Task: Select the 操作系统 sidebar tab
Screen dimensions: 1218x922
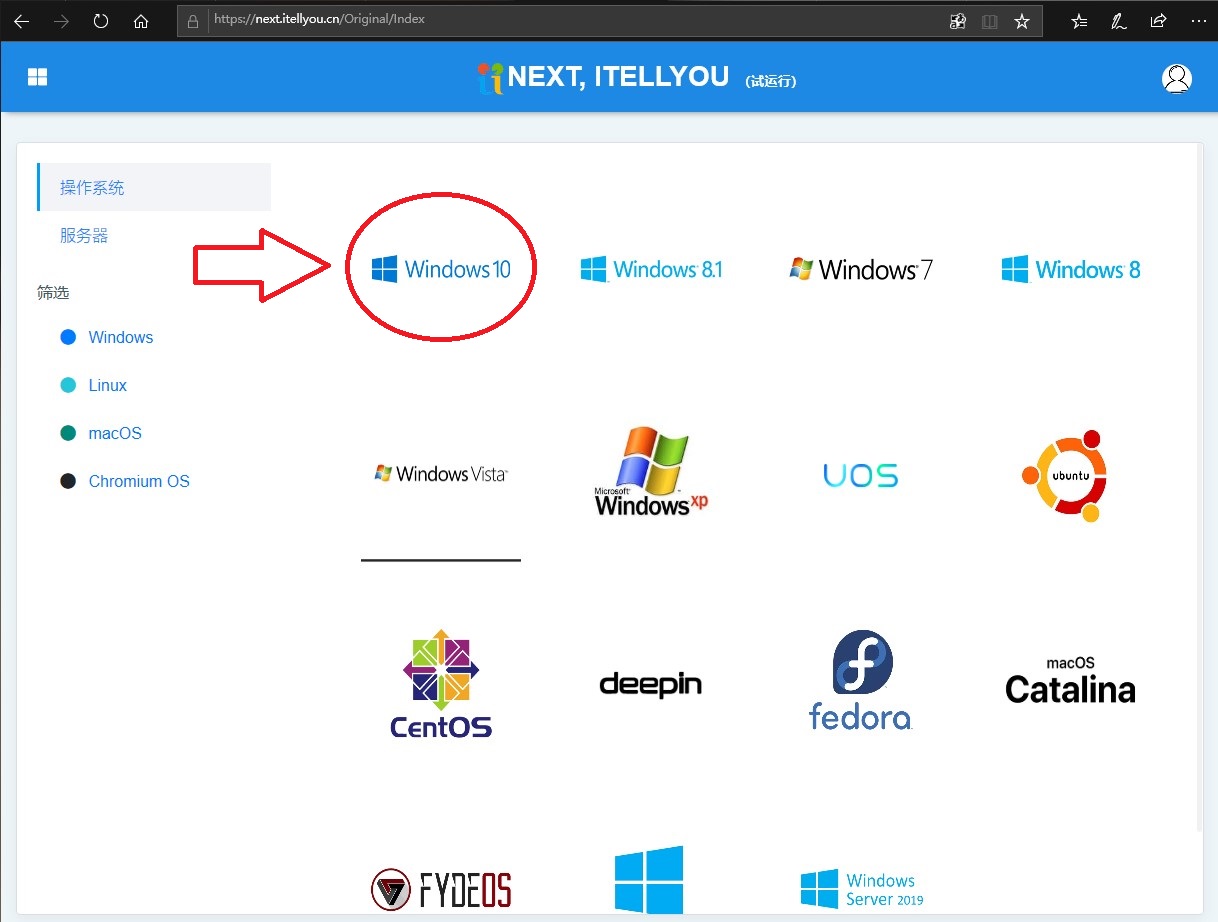Action: tap(154, 187)
